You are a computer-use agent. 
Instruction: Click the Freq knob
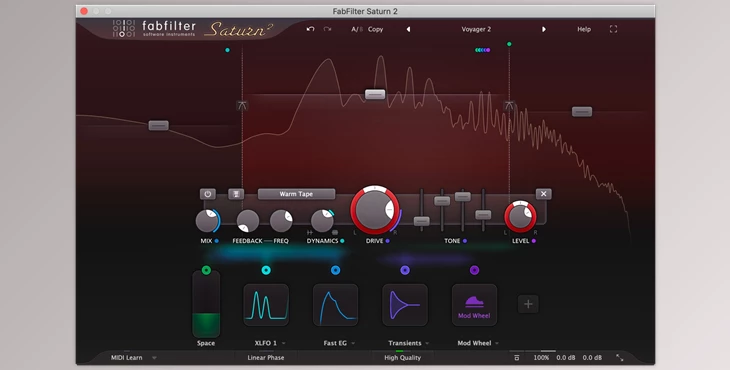[x=281, y=221]
